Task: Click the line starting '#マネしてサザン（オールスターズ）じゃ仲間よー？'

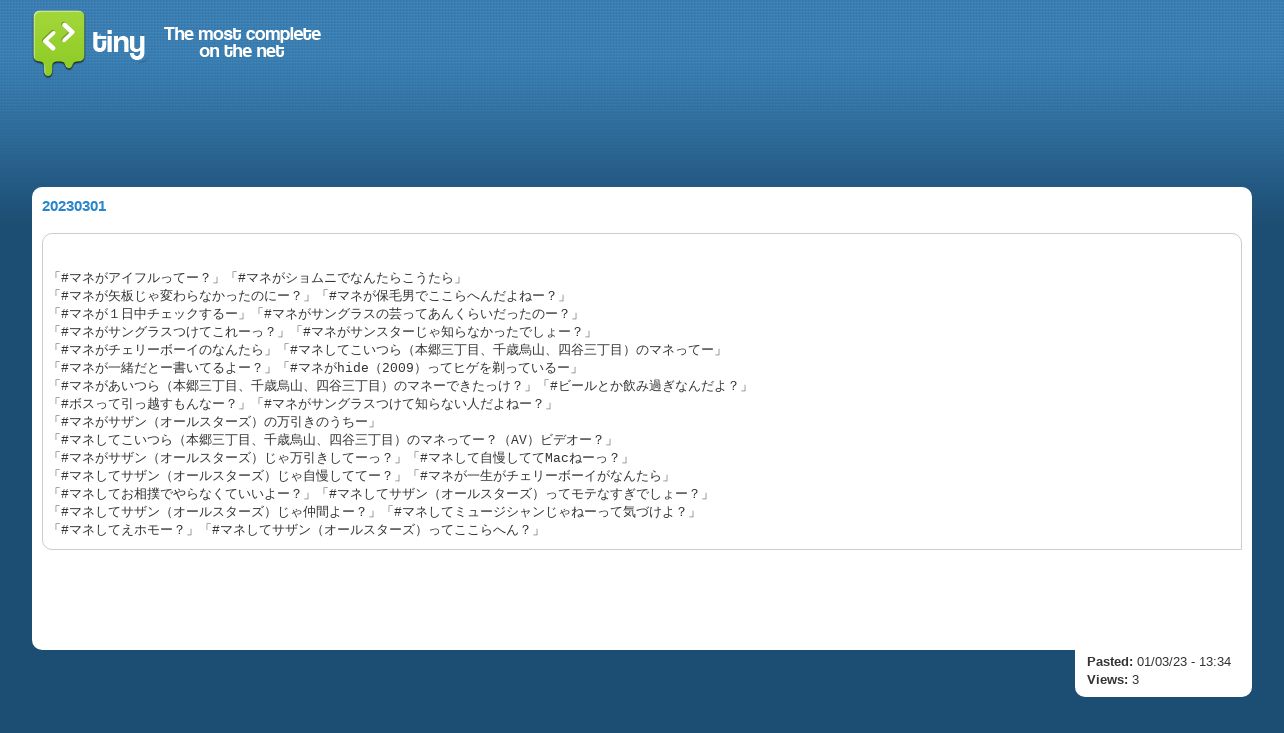Action: tap(374, 512)
